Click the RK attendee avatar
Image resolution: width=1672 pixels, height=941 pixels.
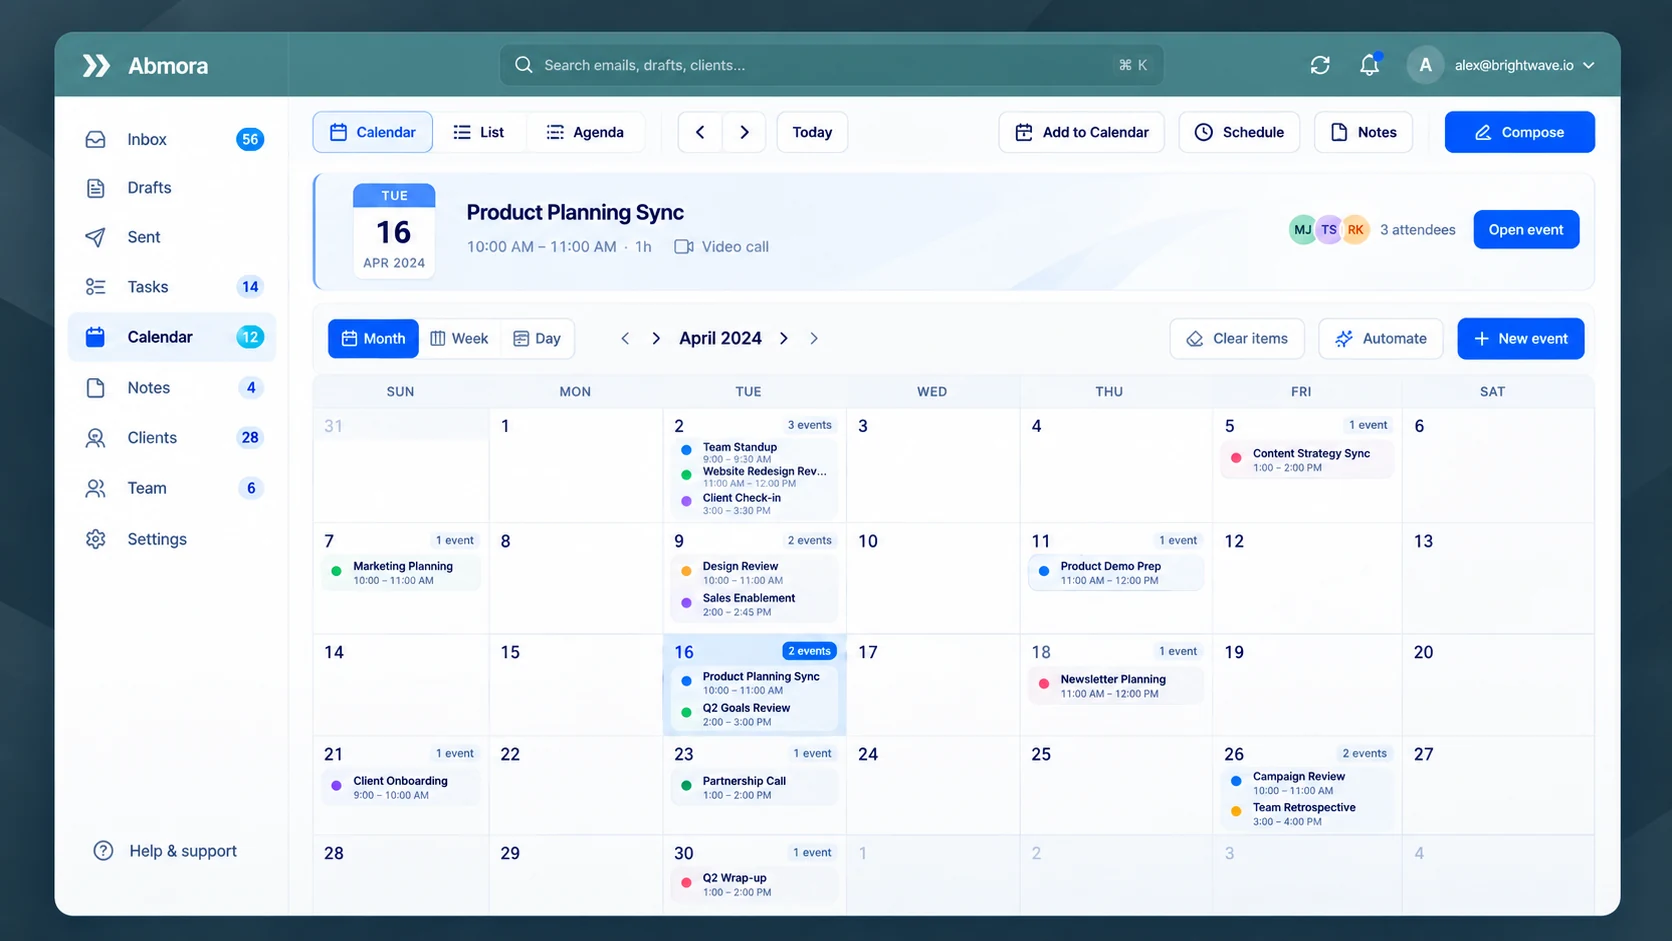click(x=1355, y=230)
